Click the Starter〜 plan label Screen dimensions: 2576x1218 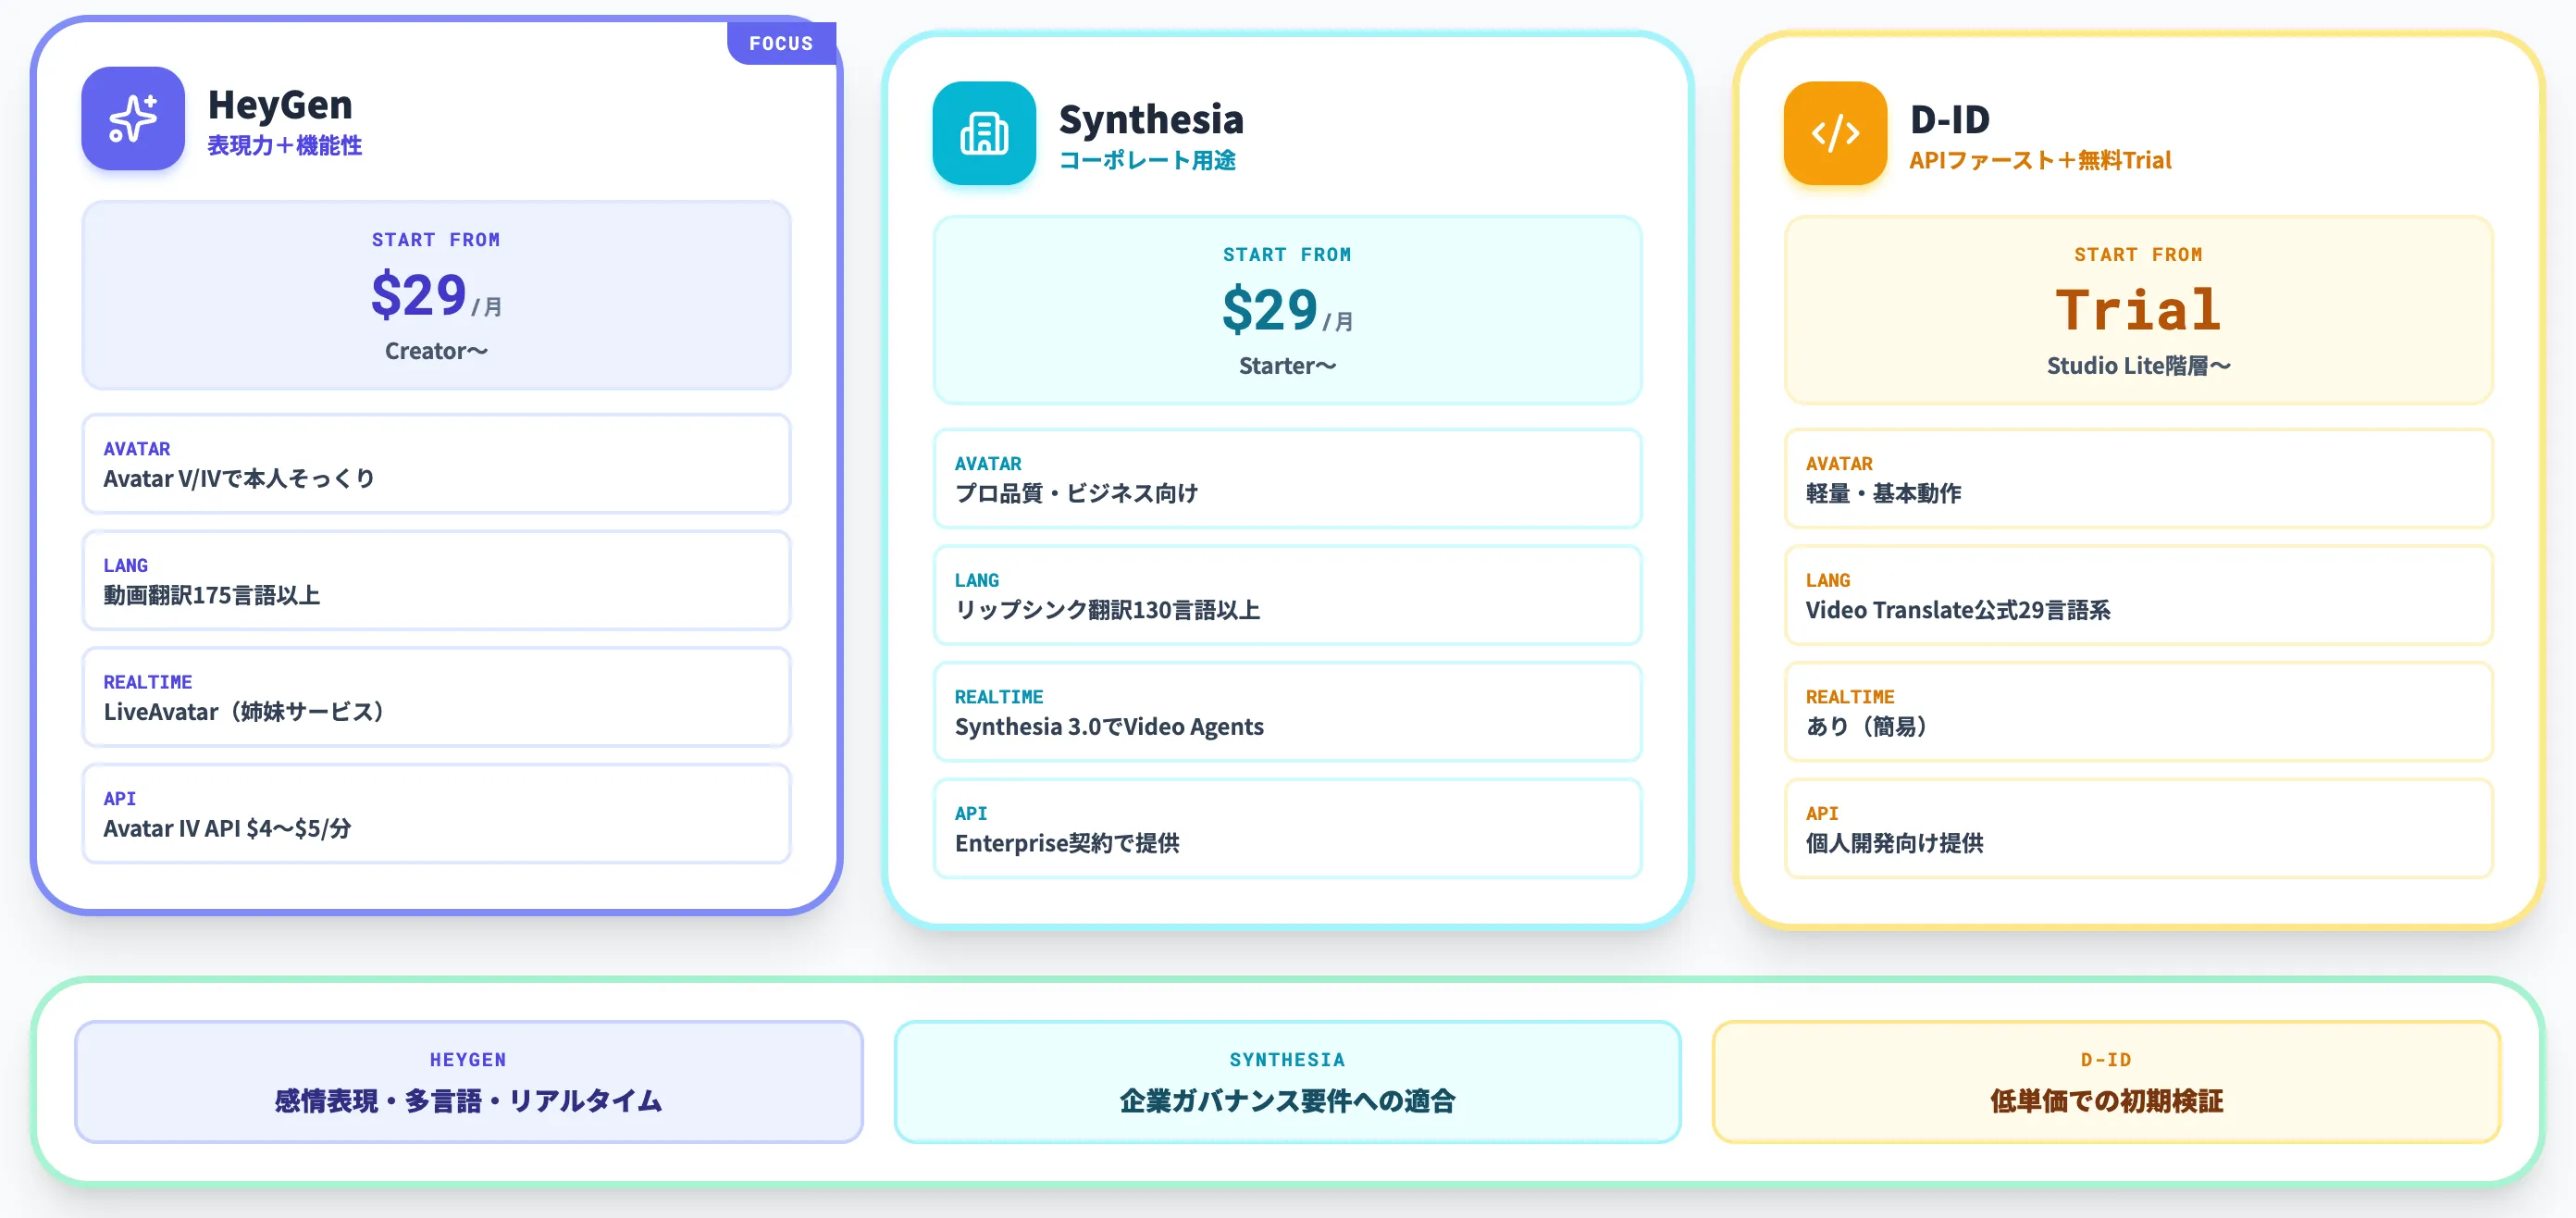pos(1287,366)
